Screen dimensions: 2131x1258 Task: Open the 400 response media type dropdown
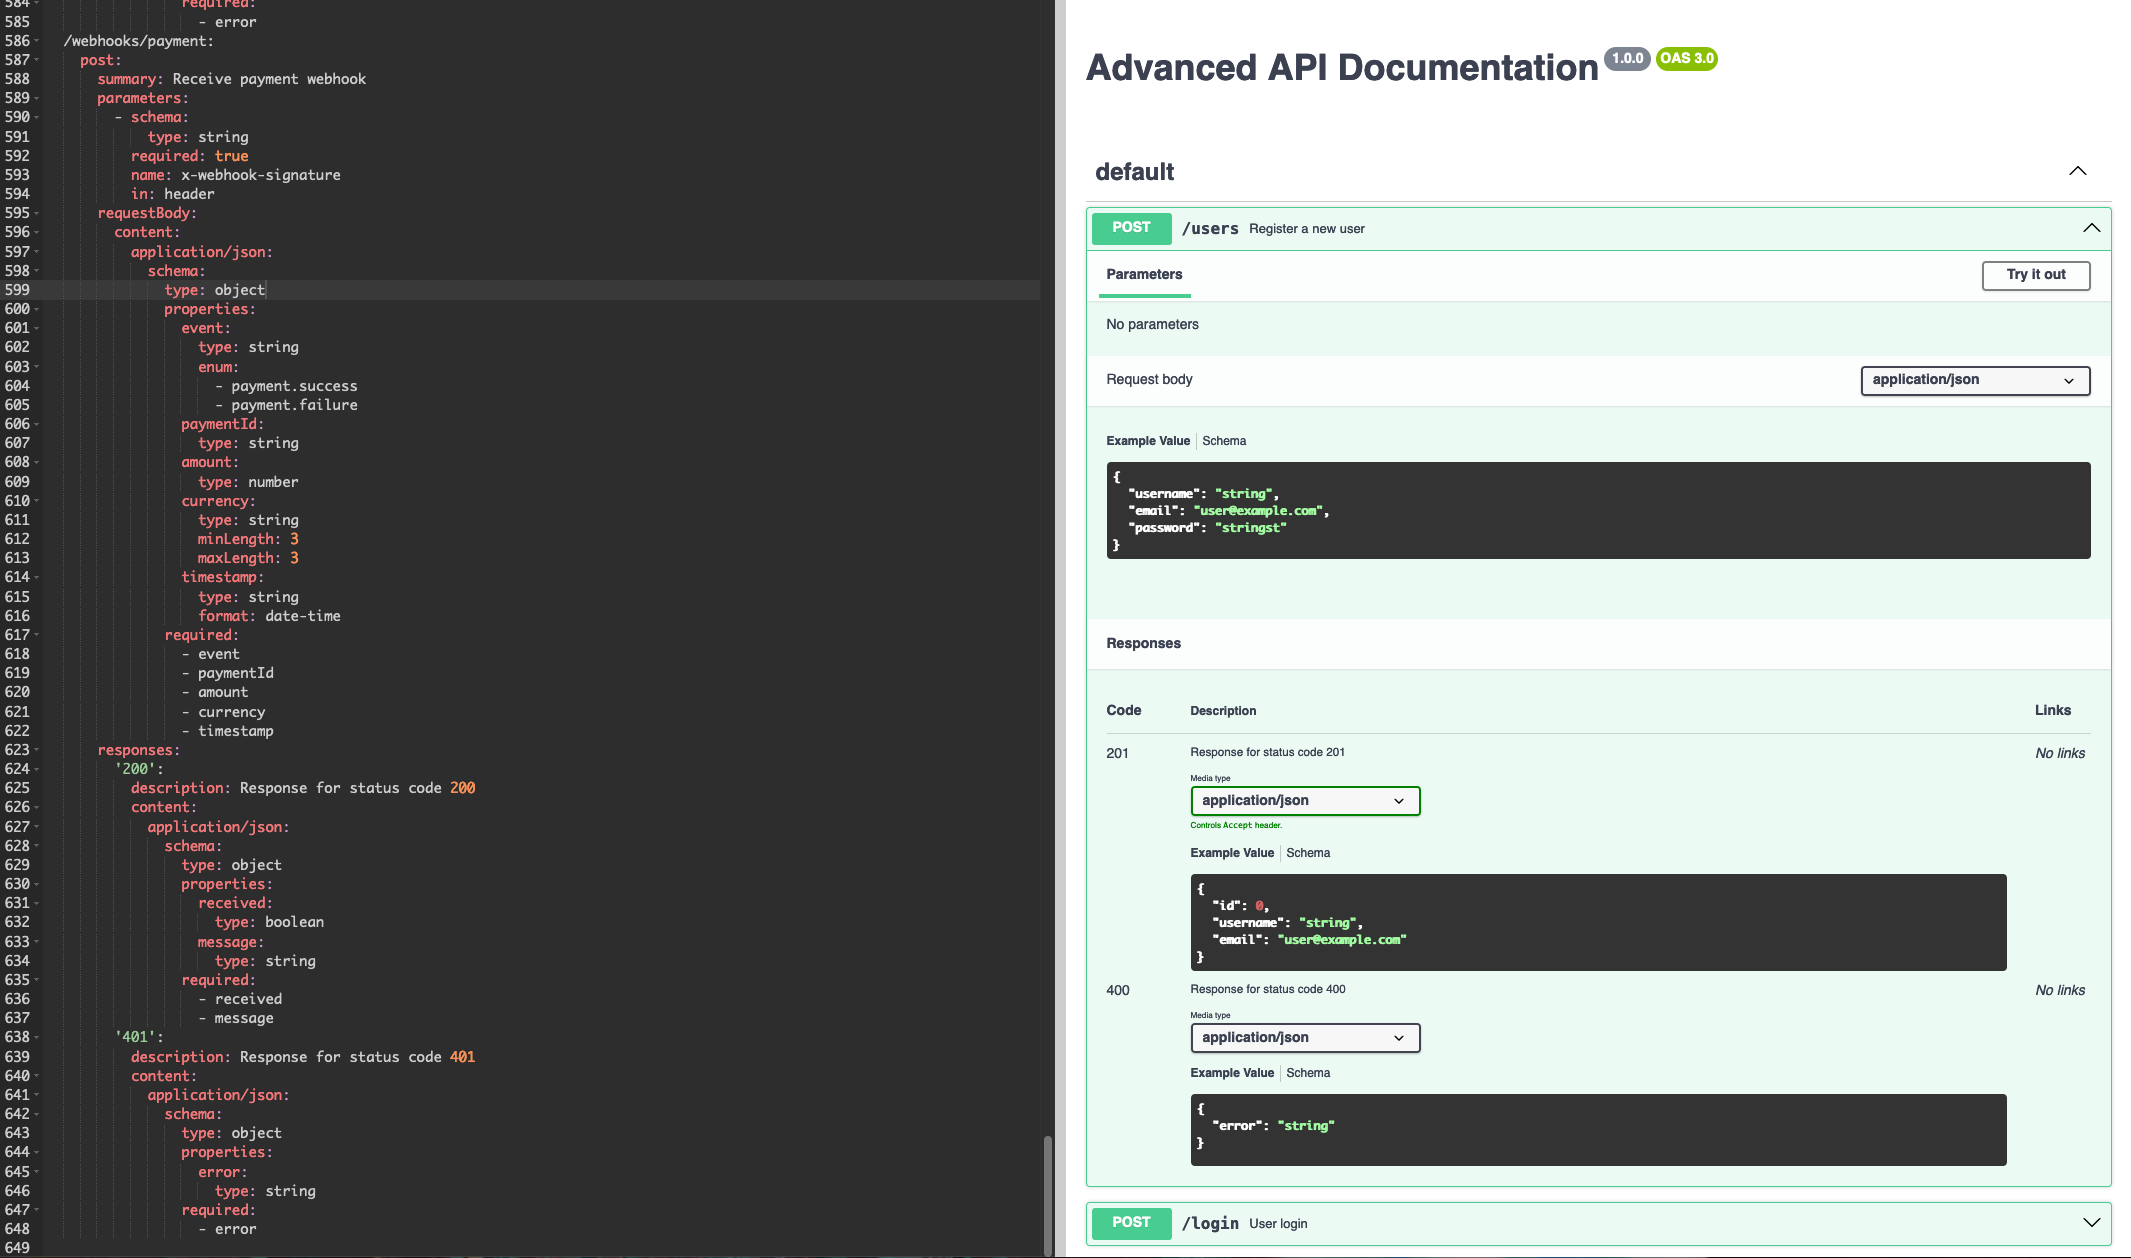[x=1304, y=1038]
